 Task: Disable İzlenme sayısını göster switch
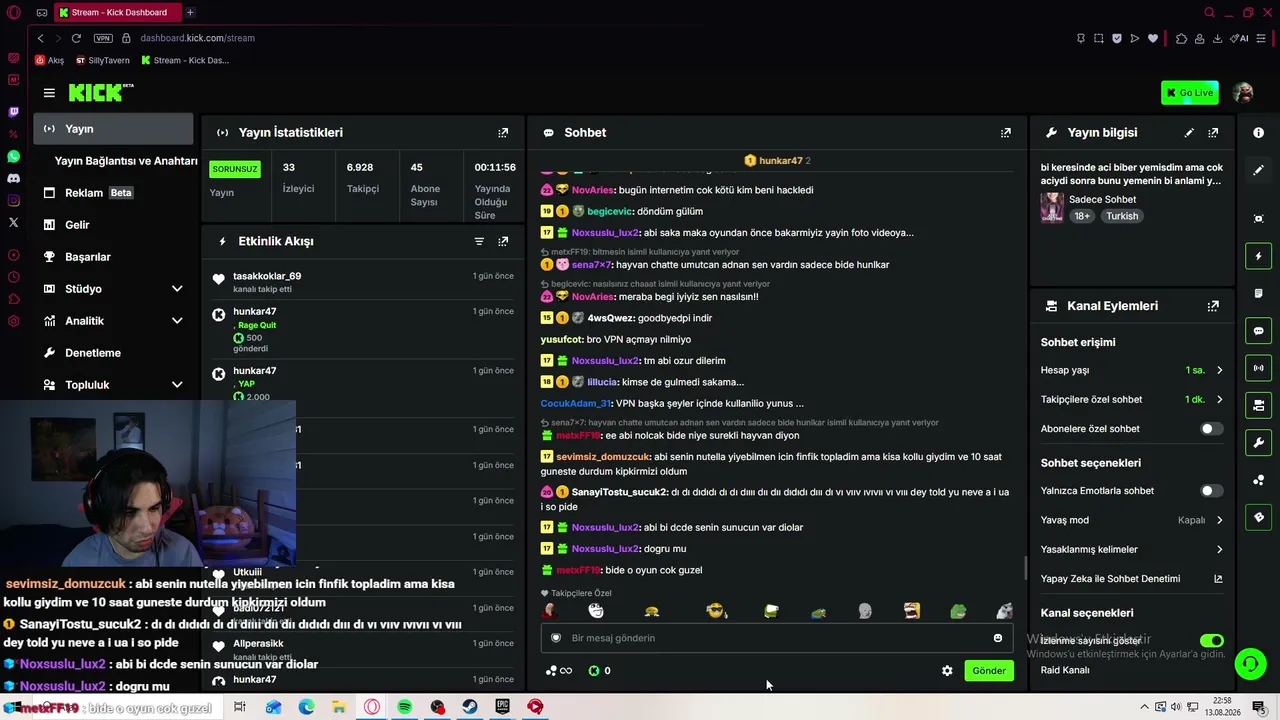(x=1211, y=640)
